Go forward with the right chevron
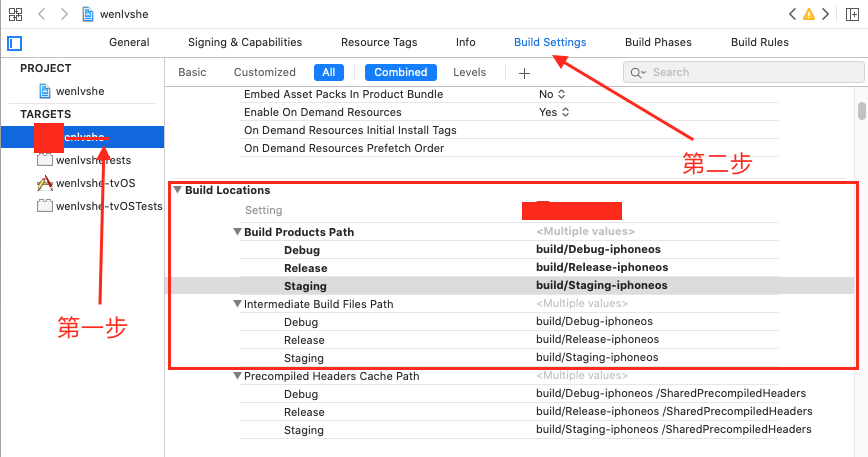Screen dimensions: 868x457 64,14
